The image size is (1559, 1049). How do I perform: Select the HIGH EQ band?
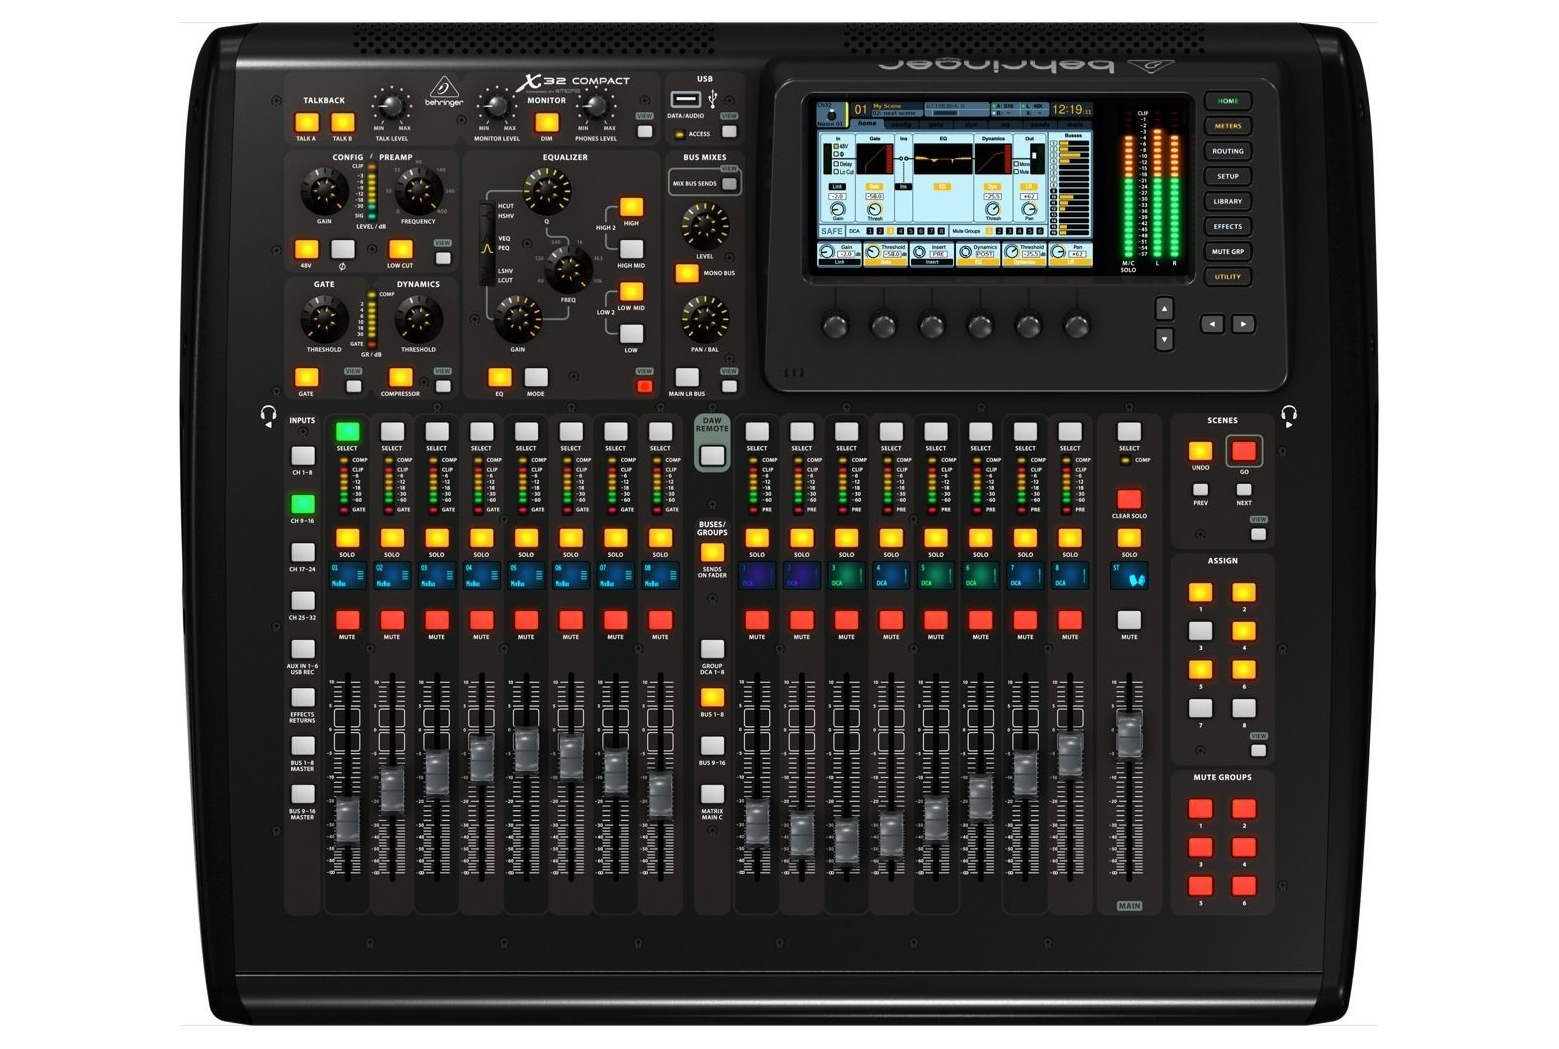(631, 207)
